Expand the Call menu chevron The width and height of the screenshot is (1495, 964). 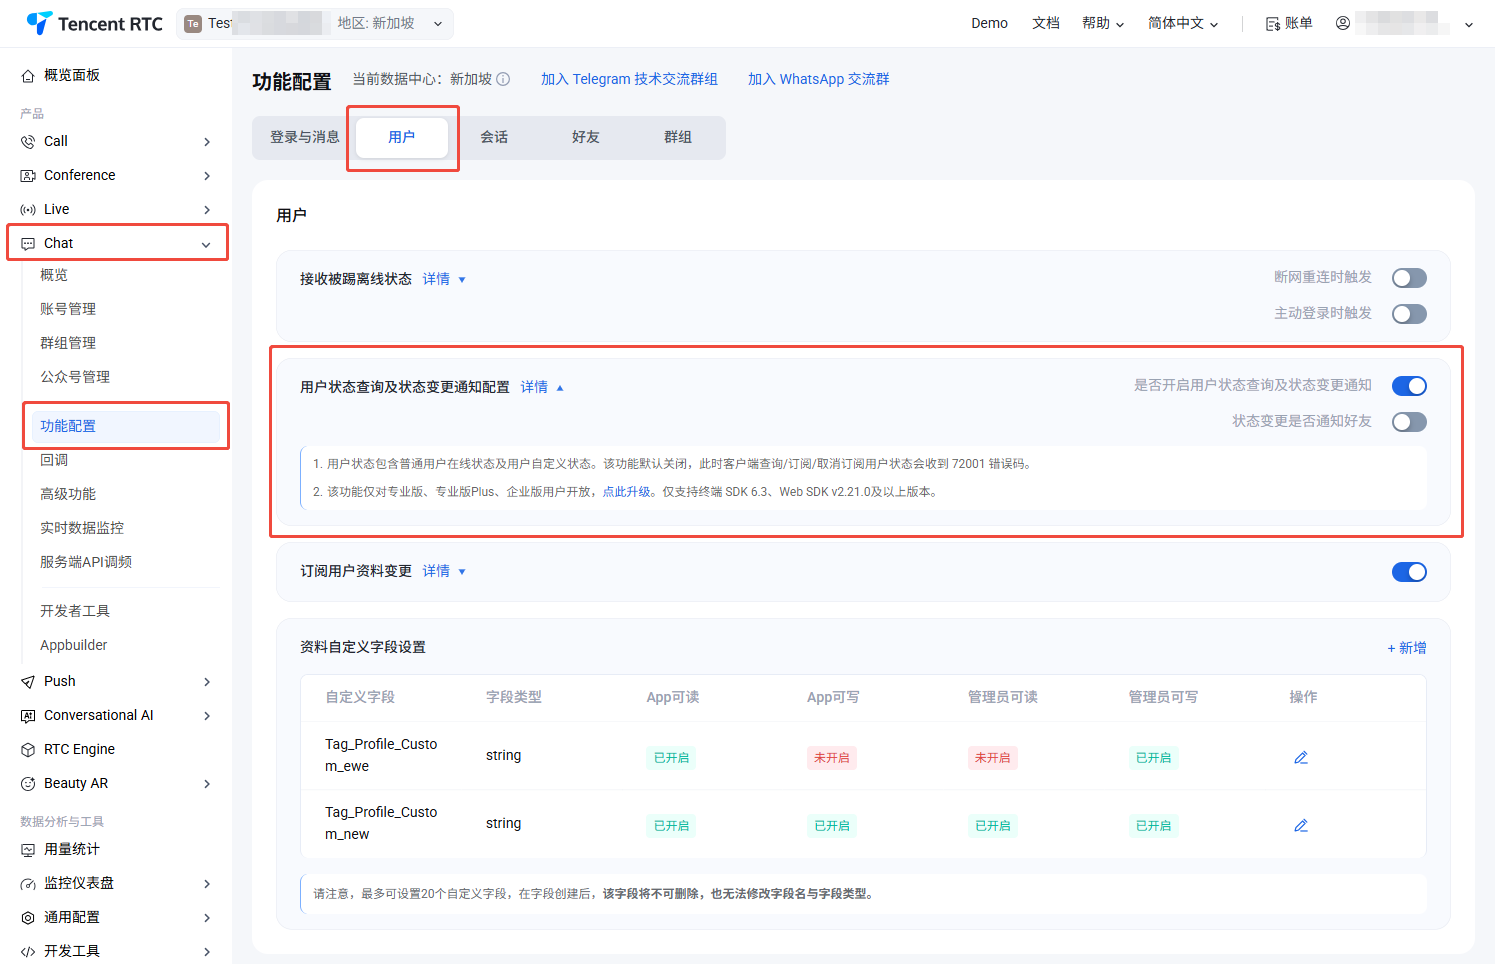[207, 142]
